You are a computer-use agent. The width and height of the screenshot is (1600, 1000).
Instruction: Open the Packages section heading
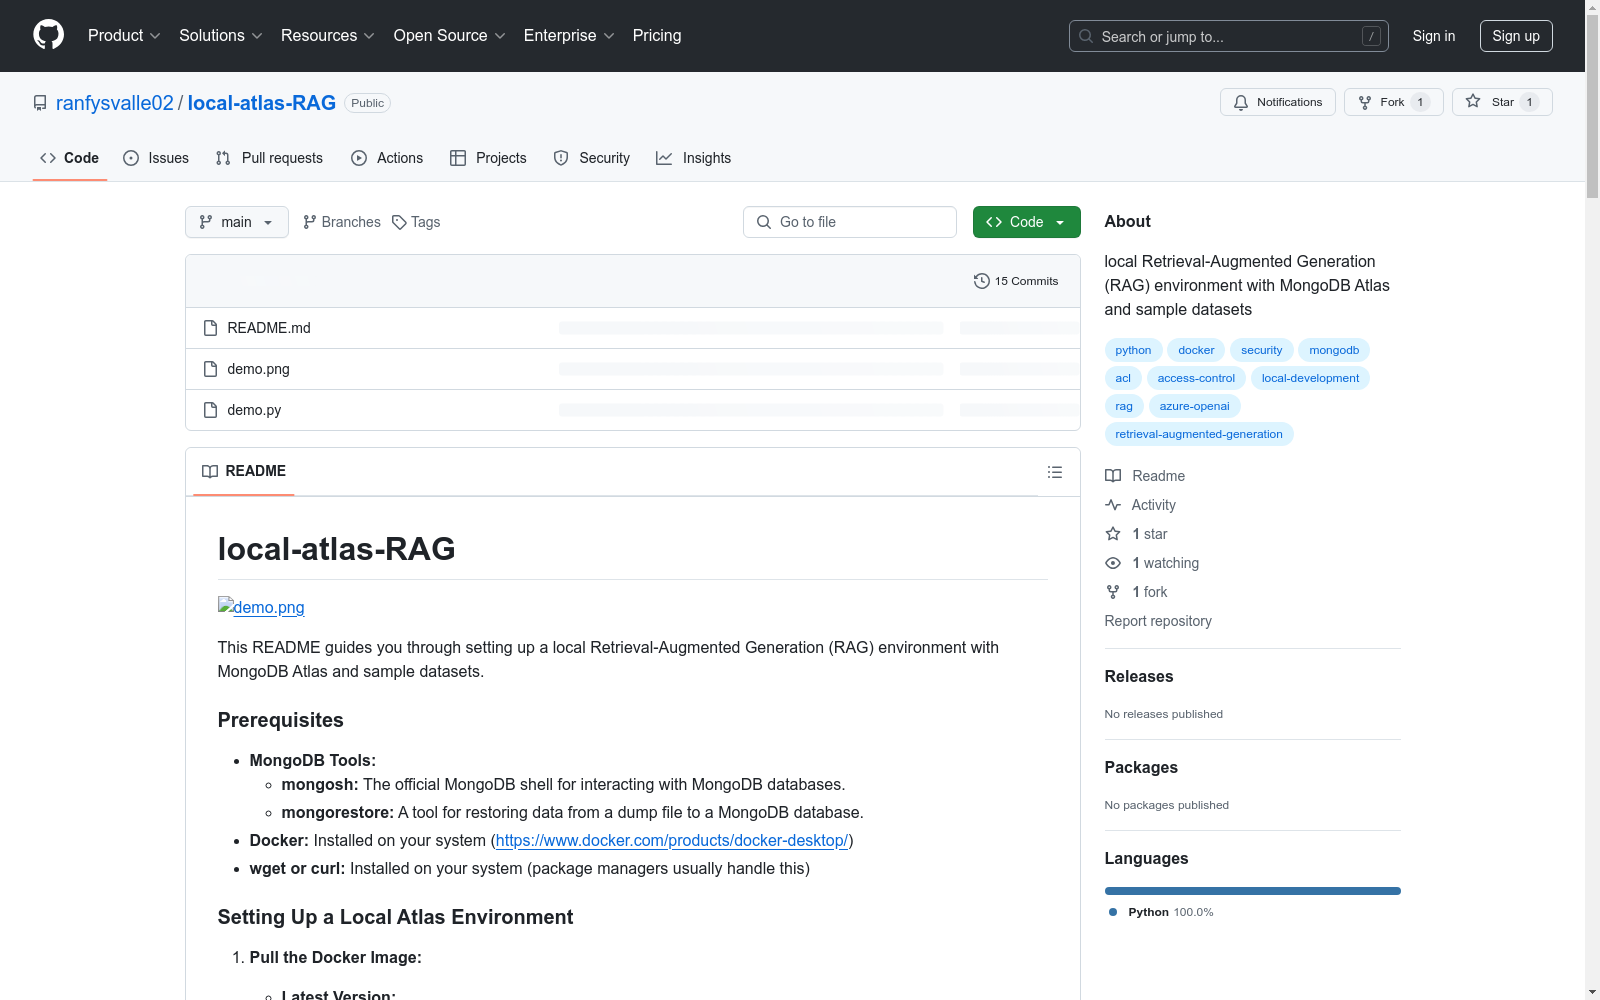(x=1141, y=768)
